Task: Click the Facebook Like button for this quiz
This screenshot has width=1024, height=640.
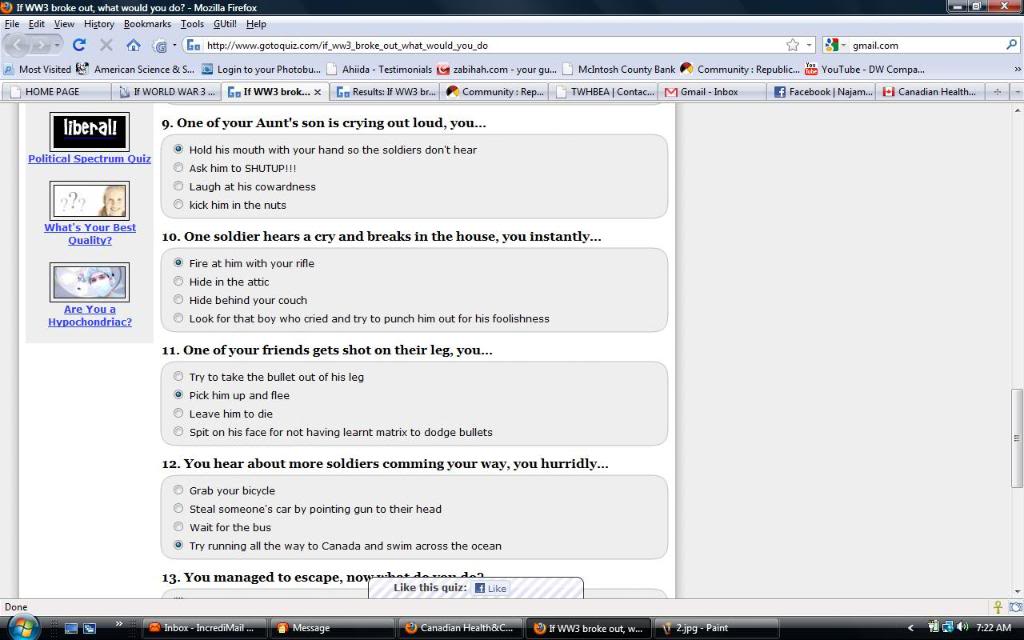Action: 490,588
